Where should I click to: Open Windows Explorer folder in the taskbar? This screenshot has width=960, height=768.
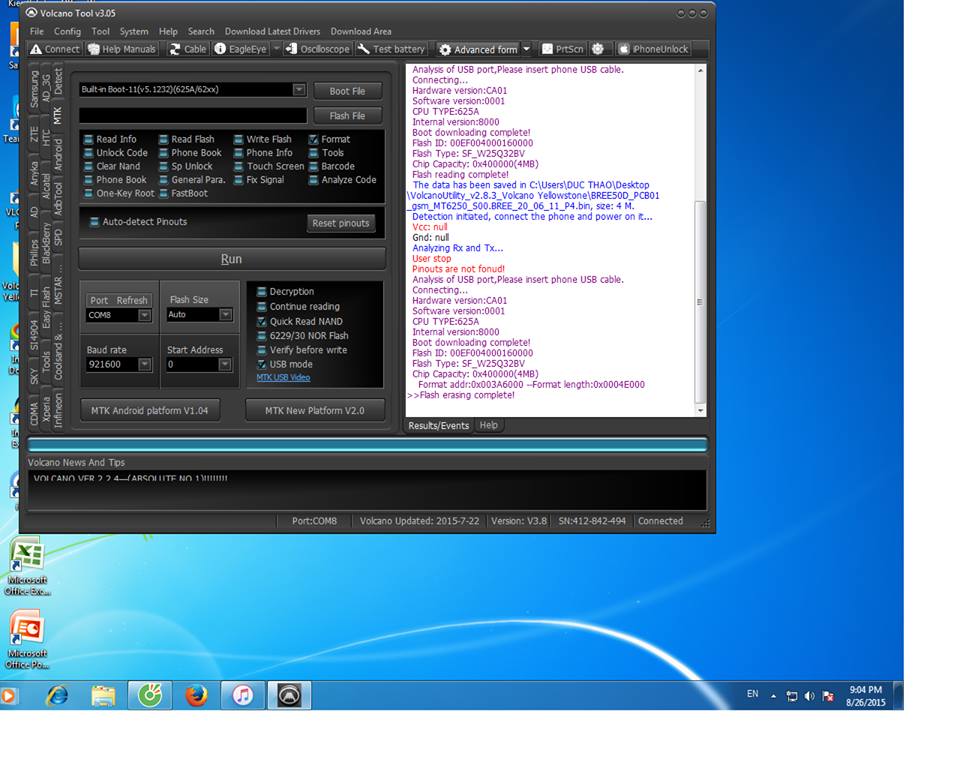[x=103, y=696]
